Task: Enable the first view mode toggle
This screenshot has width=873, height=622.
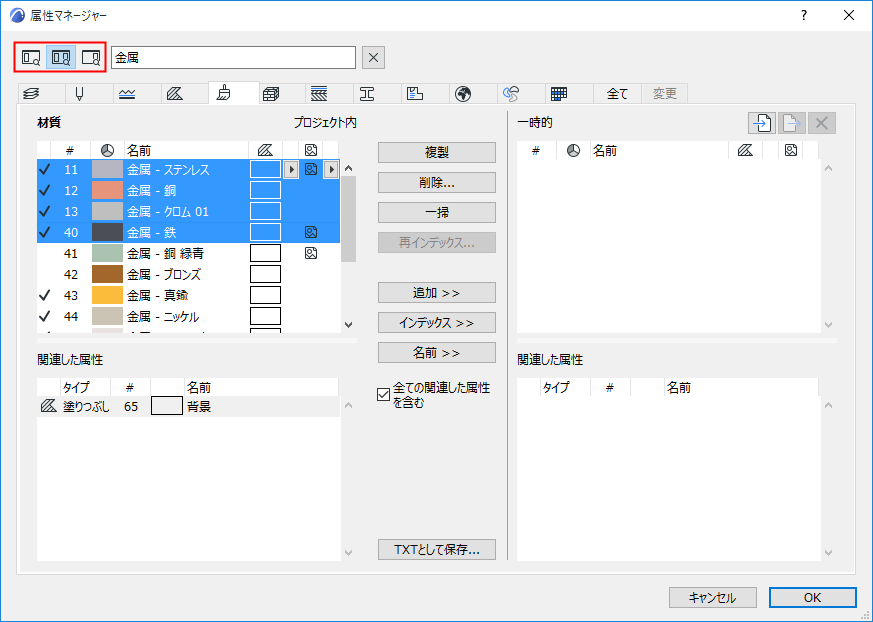Action: [31, 57]
